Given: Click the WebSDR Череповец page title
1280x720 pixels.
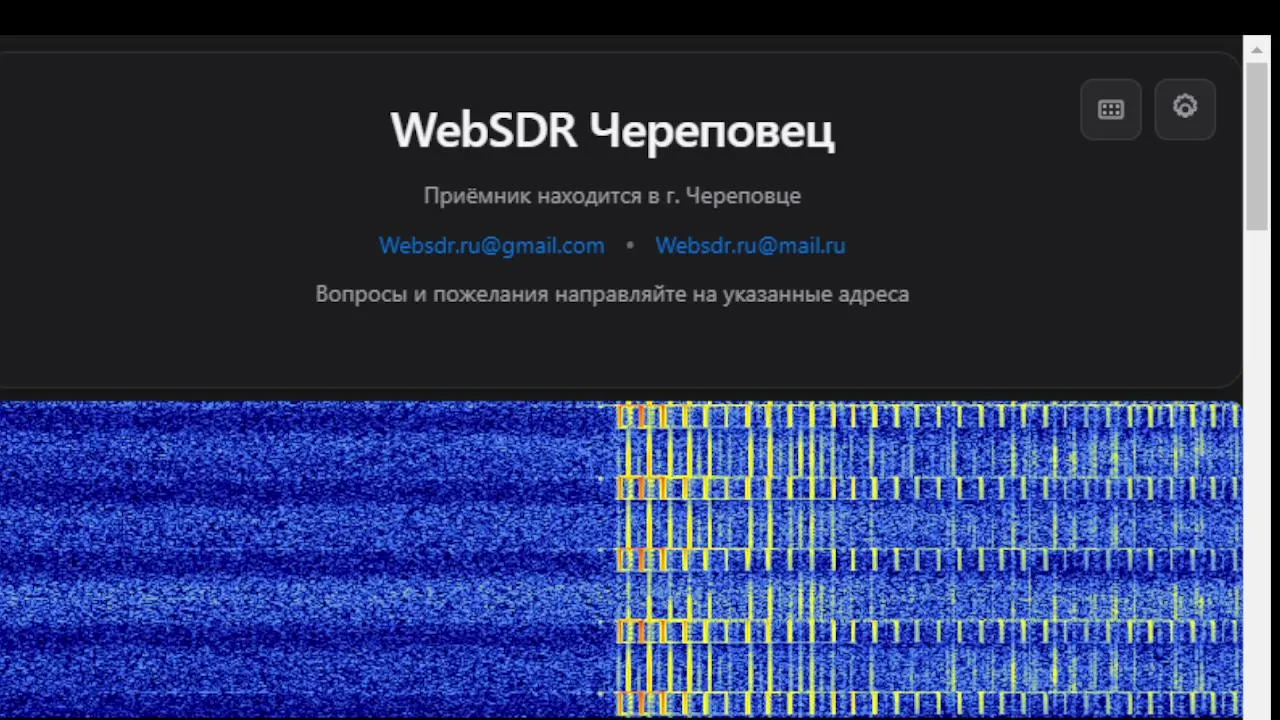Looking at the screenshot, I should click(x=612, y=131).
